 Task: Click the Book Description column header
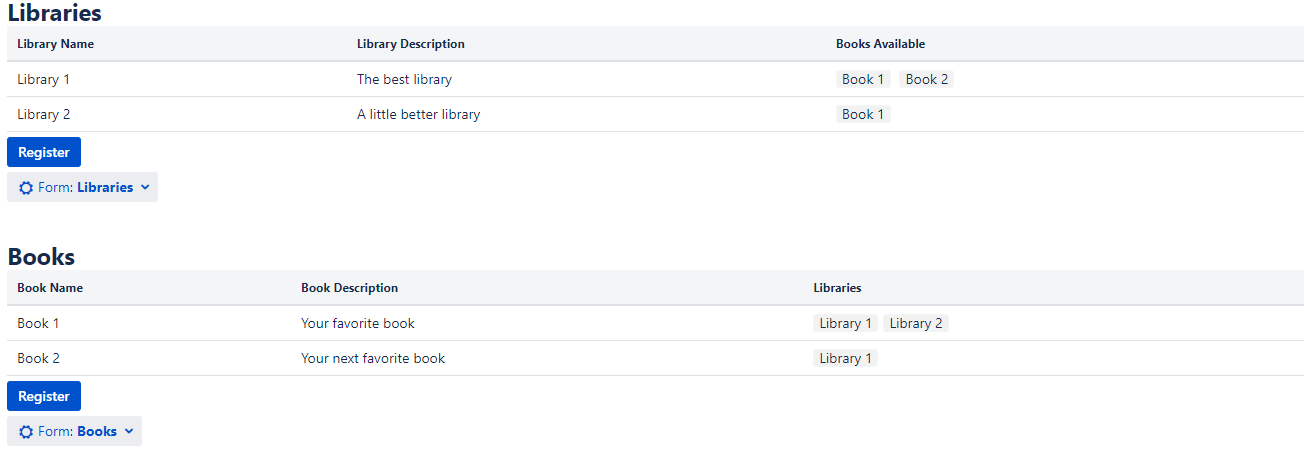pos(350,288)
